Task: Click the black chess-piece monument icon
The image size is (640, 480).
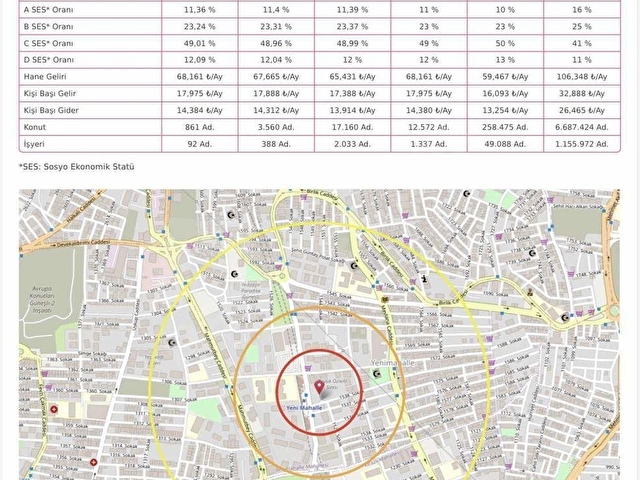Action: [x=425, y=279]
